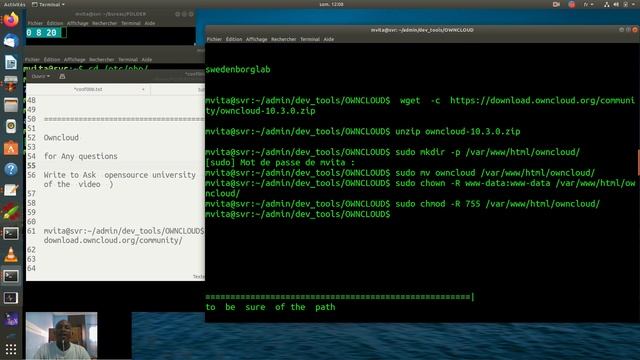Open the upper Terminal dock icon
Image resolution: width=640 pixels, height=360 pixels.
tap(11, 233)
